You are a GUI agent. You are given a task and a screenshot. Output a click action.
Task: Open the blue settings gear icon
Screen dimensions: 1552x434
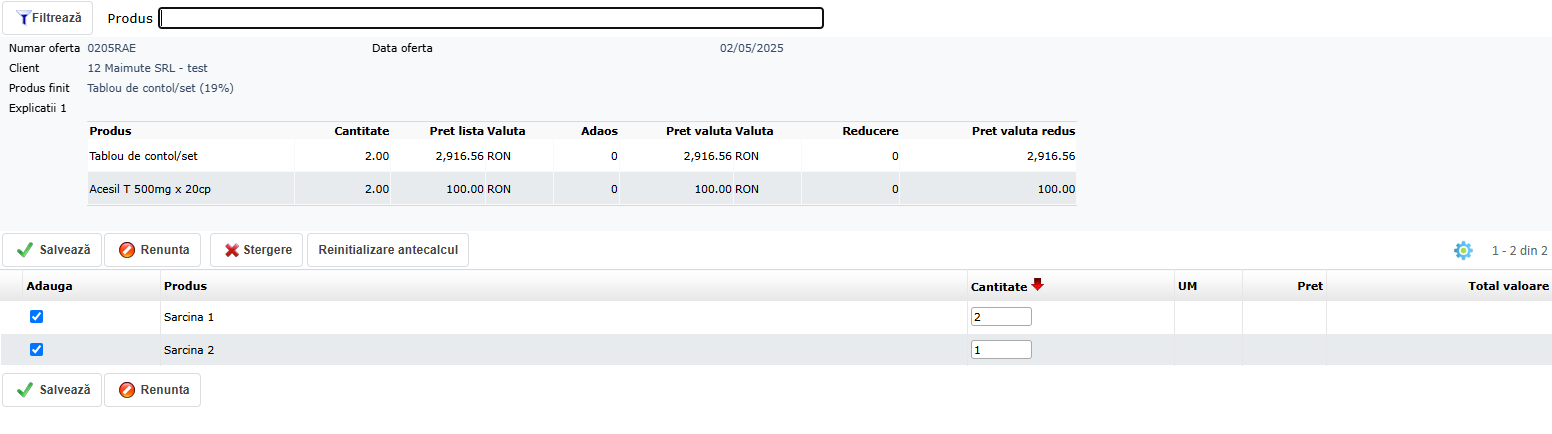[1463, 250]
